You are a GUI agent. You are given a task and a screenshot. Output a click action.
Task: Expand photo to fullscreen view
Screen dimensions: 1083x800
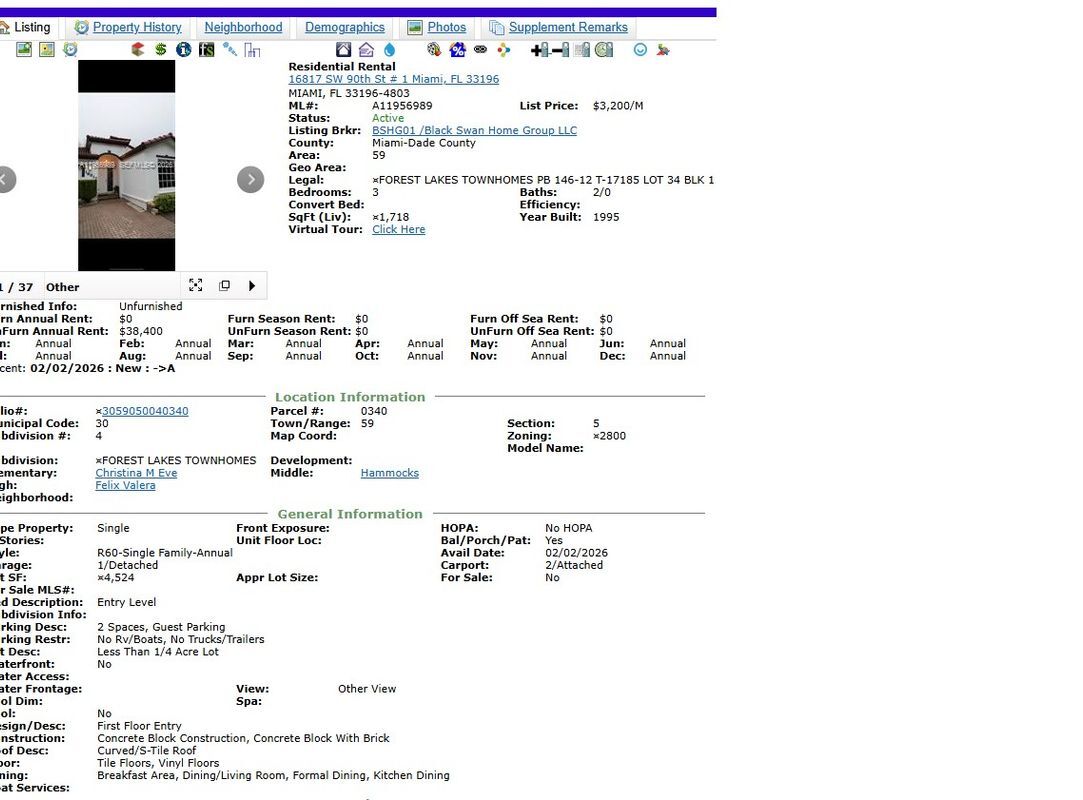click(196, 285)
